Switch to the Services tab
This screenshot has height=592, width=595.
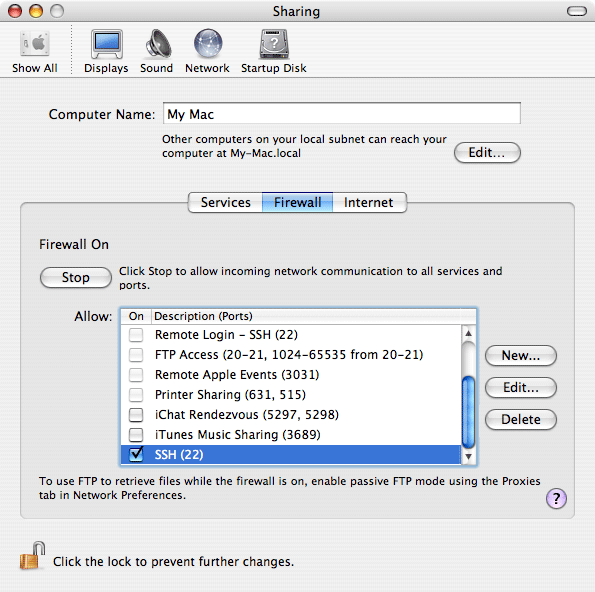[x=225, y=202]
